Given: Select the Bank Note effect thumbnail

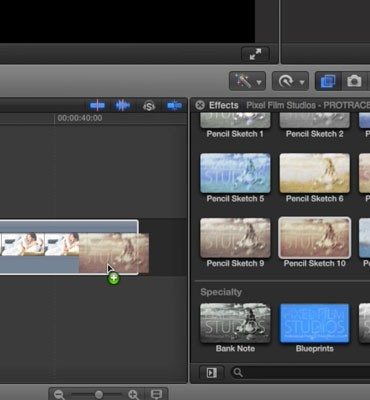Looking at the screenshot, I should (235, 323).
